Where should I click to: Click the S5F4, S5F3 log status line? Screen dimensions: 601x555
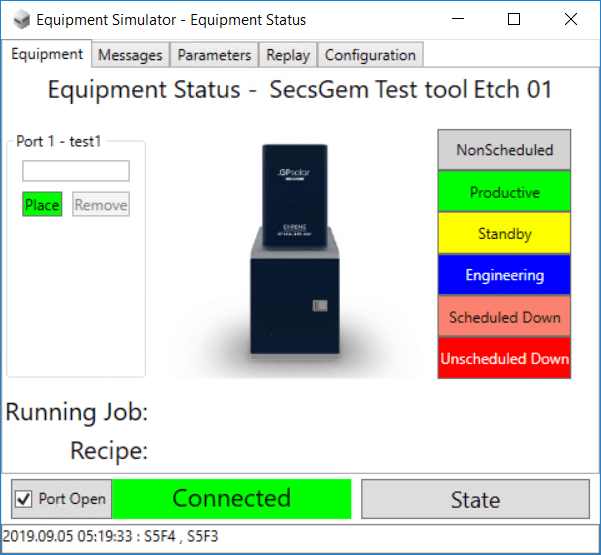110,536
